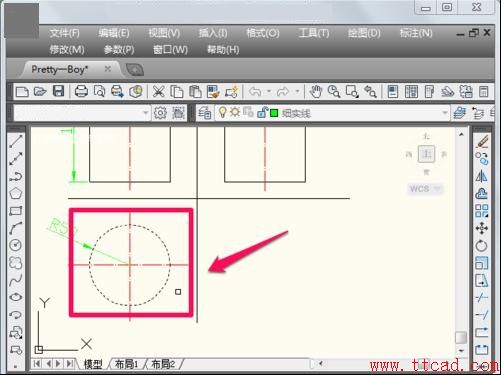Screen dimensions: 501x375
Task: Expand the WCS coordinate dropdown
Action: 438,189
